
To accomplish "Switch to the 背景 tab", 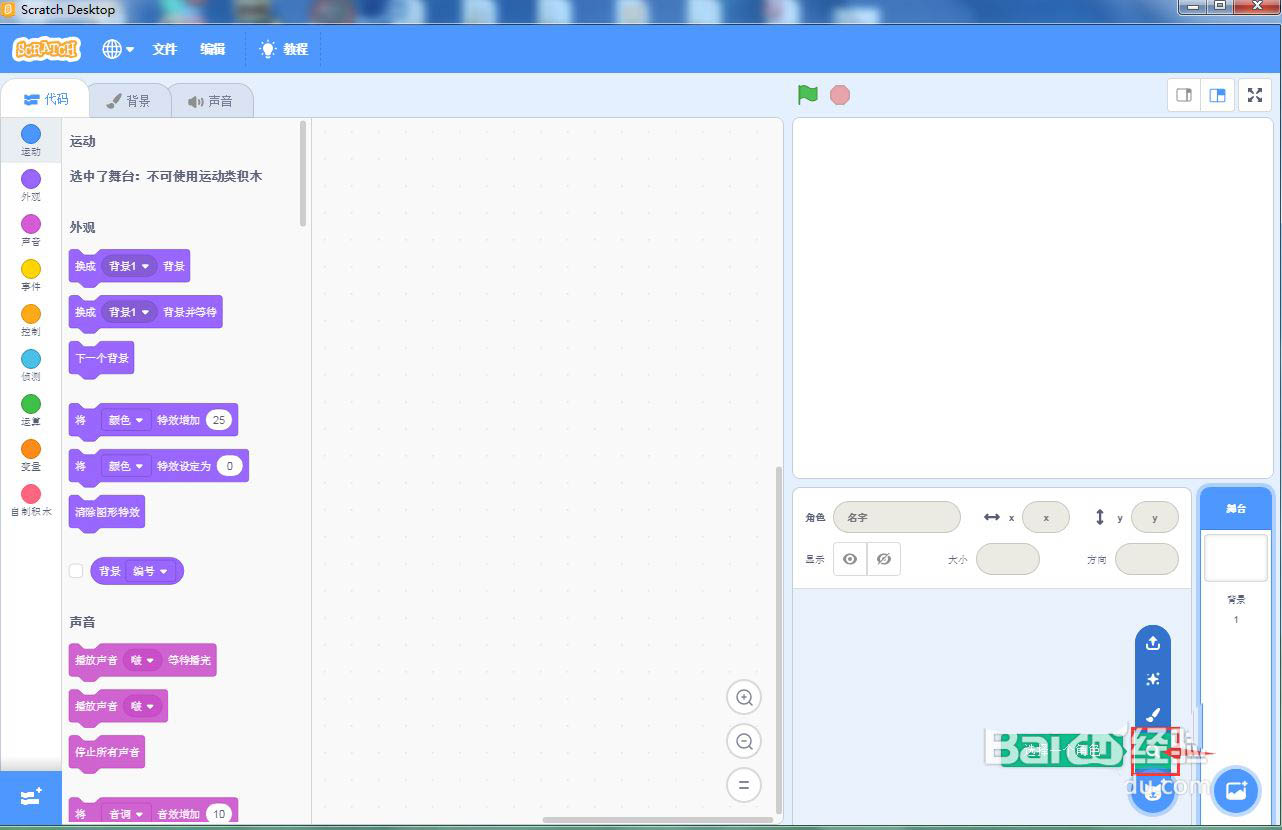I will click(x=128, y=101).
